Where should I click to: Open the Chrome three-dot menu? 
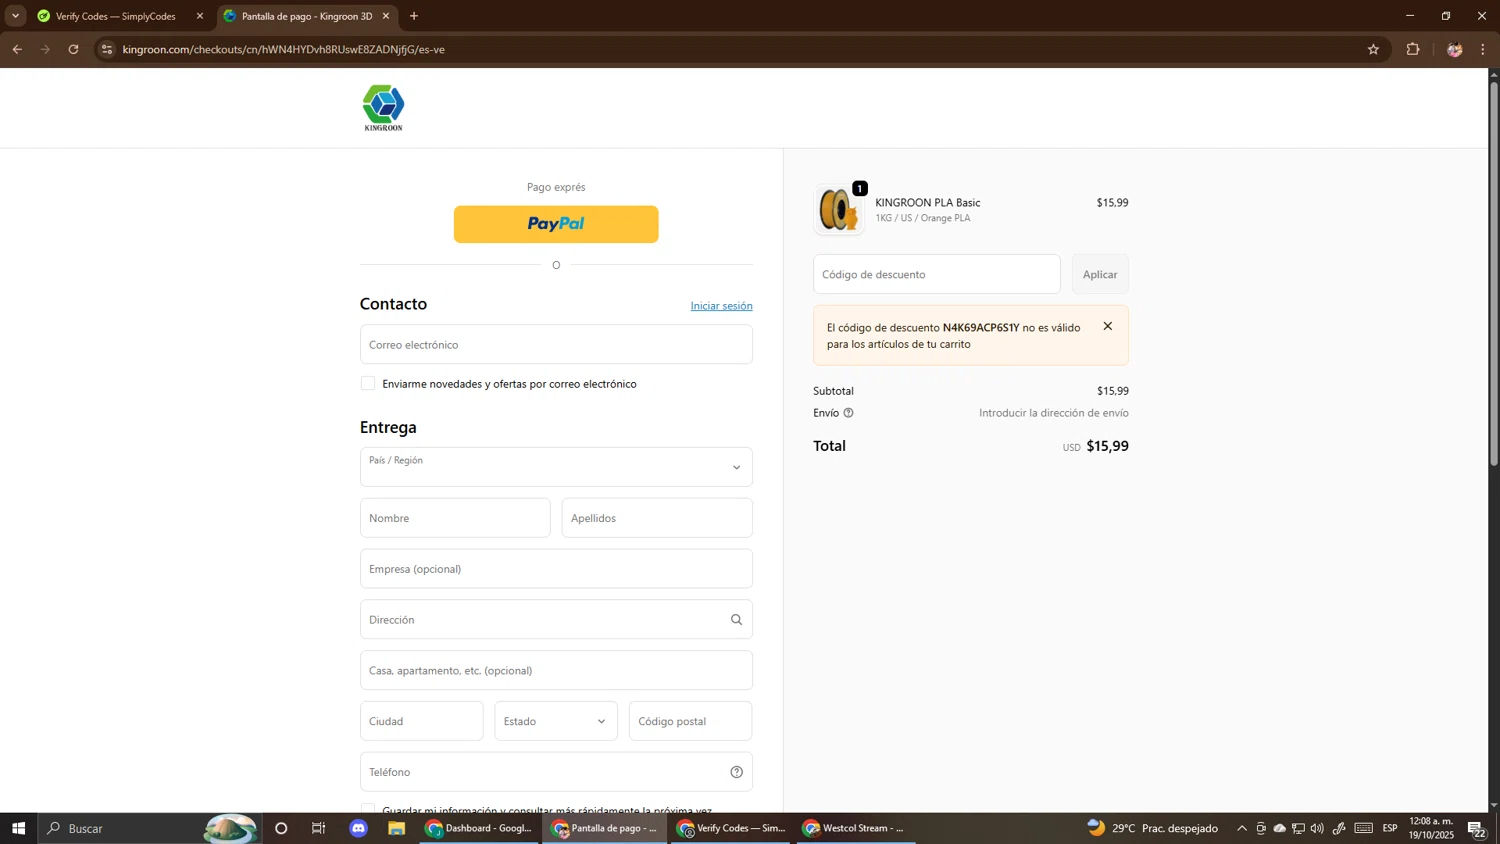click(x=1483, y=49)
